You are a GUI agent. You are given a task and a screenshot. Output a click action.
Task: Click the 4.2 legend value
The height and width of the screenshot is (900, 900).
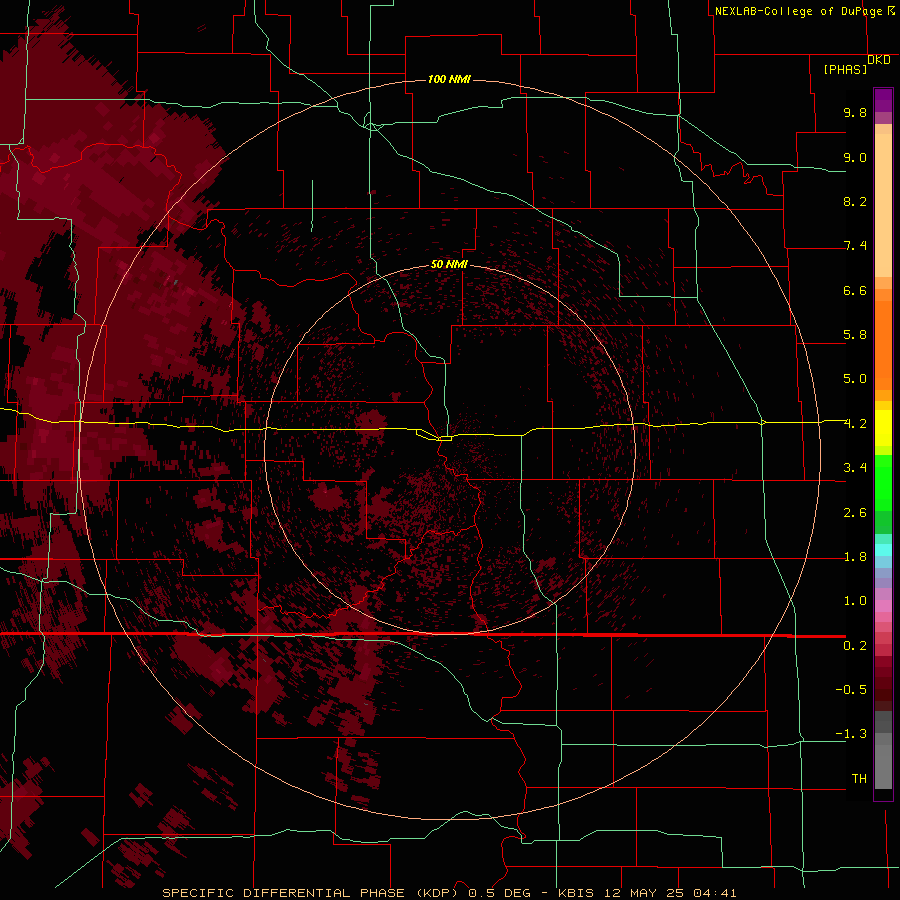[855, 424]
